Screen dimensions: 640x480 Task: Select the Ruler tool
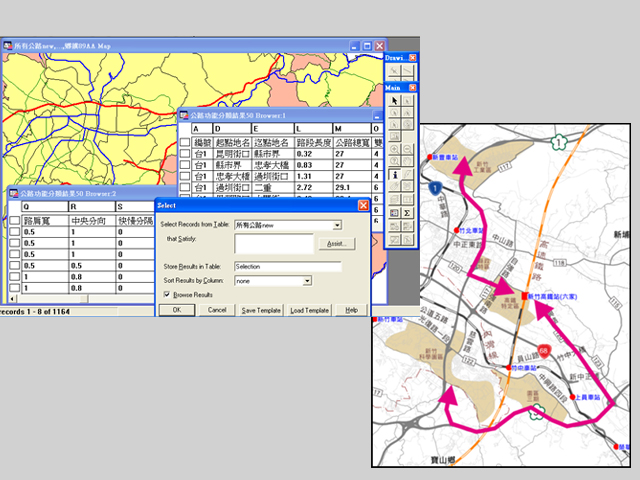pos(408,199)
